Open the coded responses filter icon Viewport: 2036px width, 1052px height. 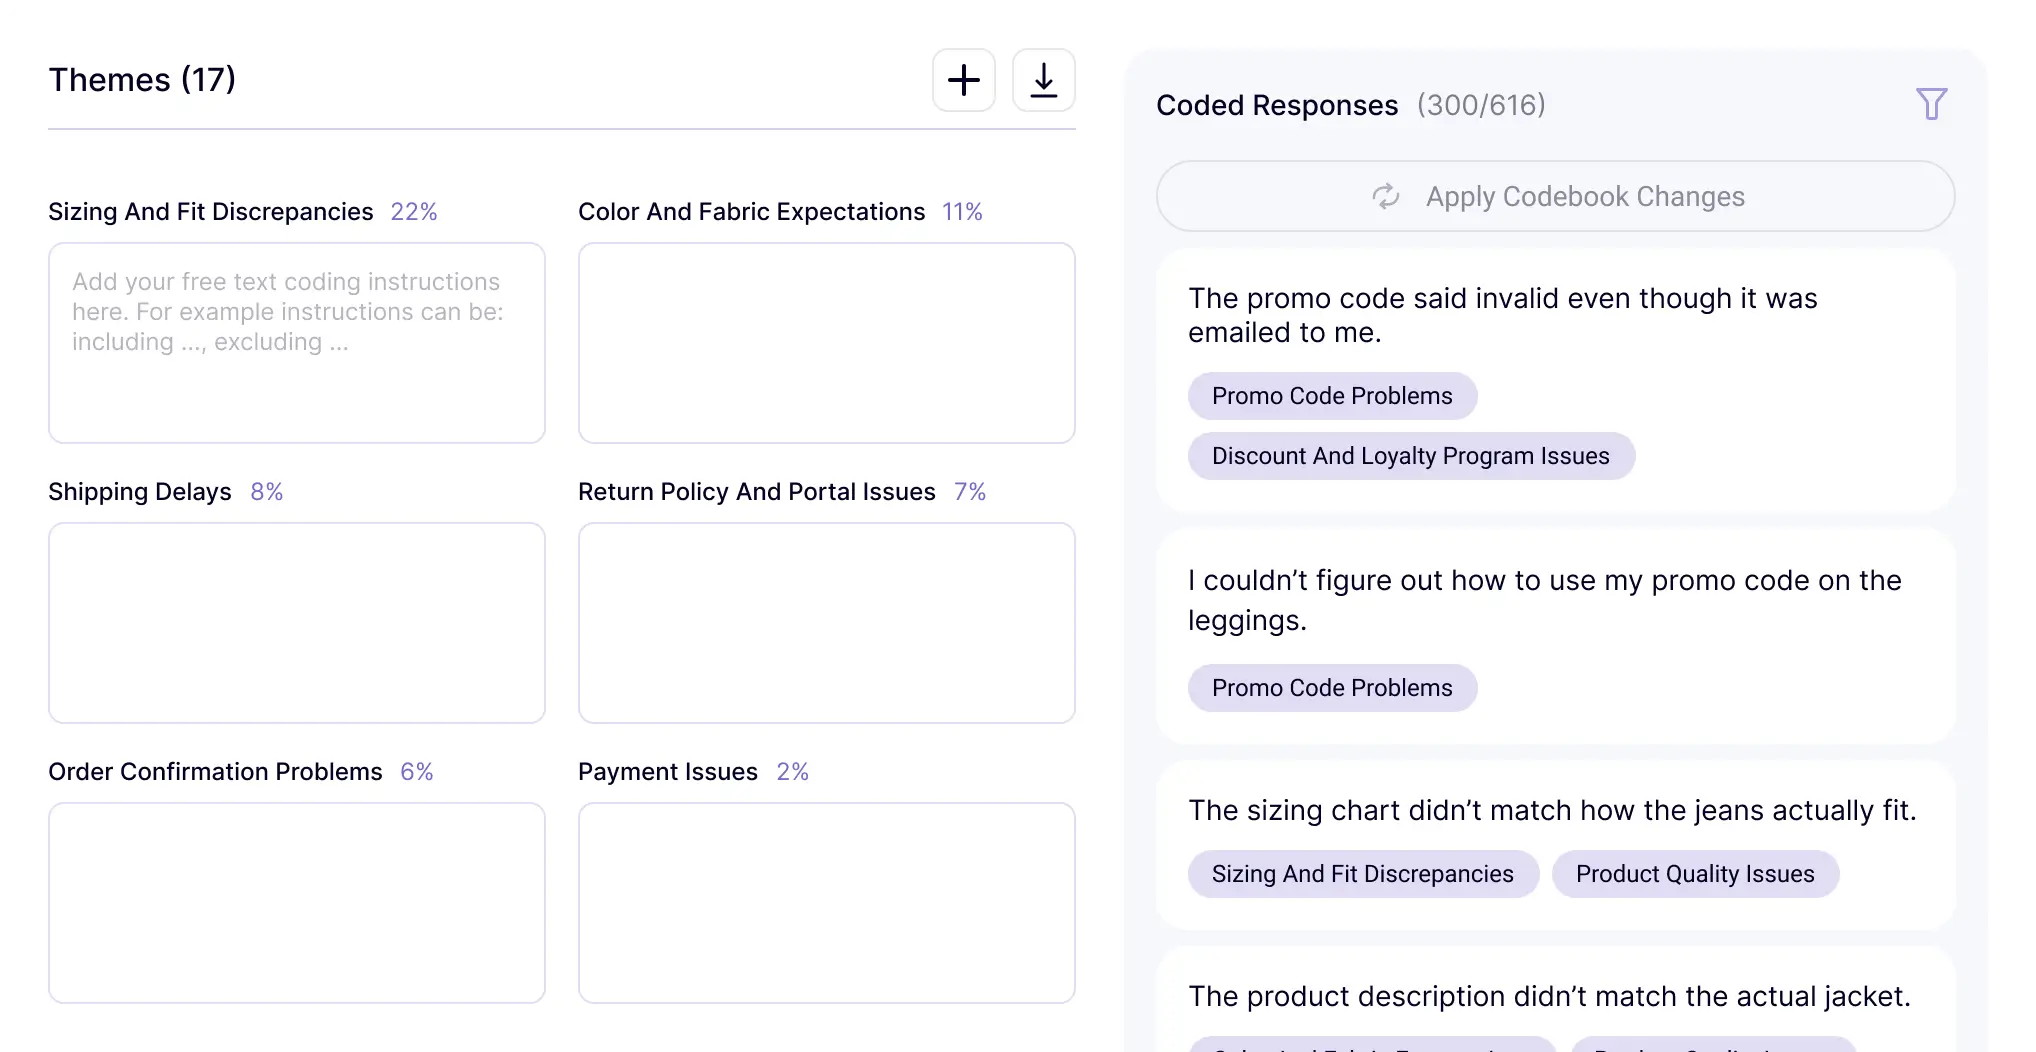point(1931,104)
